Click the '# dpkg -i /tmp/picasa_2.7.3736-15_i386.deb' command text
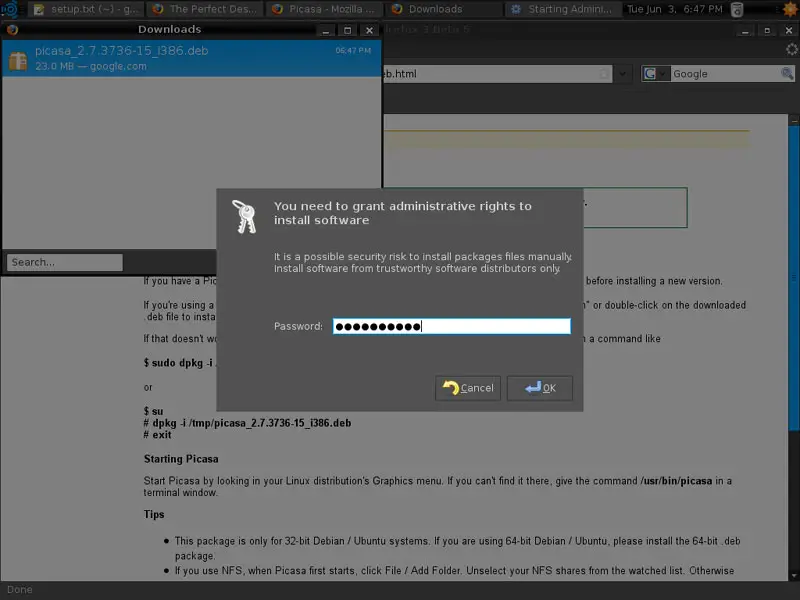 click(247, 423)
